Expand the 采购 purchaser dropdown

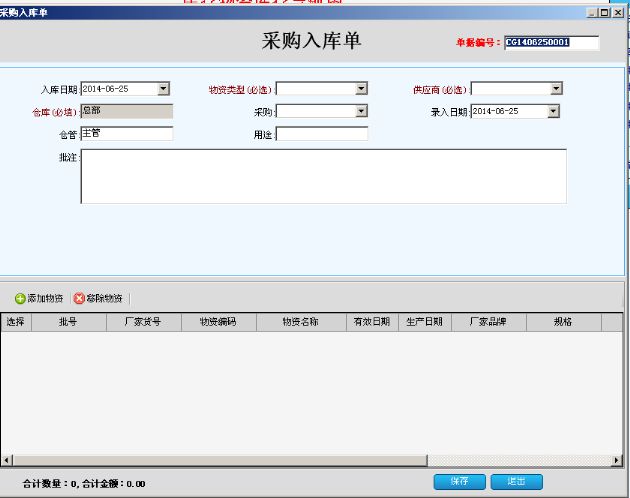[362, 111]
